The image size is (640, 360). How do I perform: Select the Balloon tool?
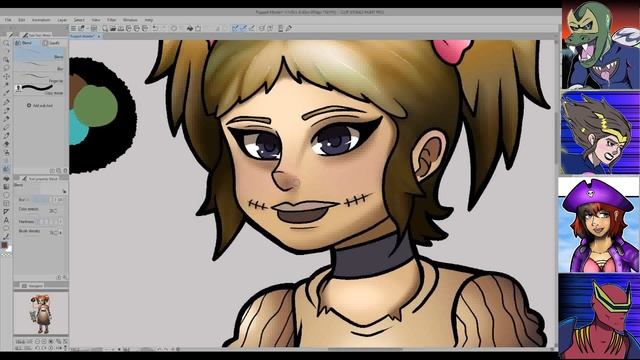[x=6, y=228]
